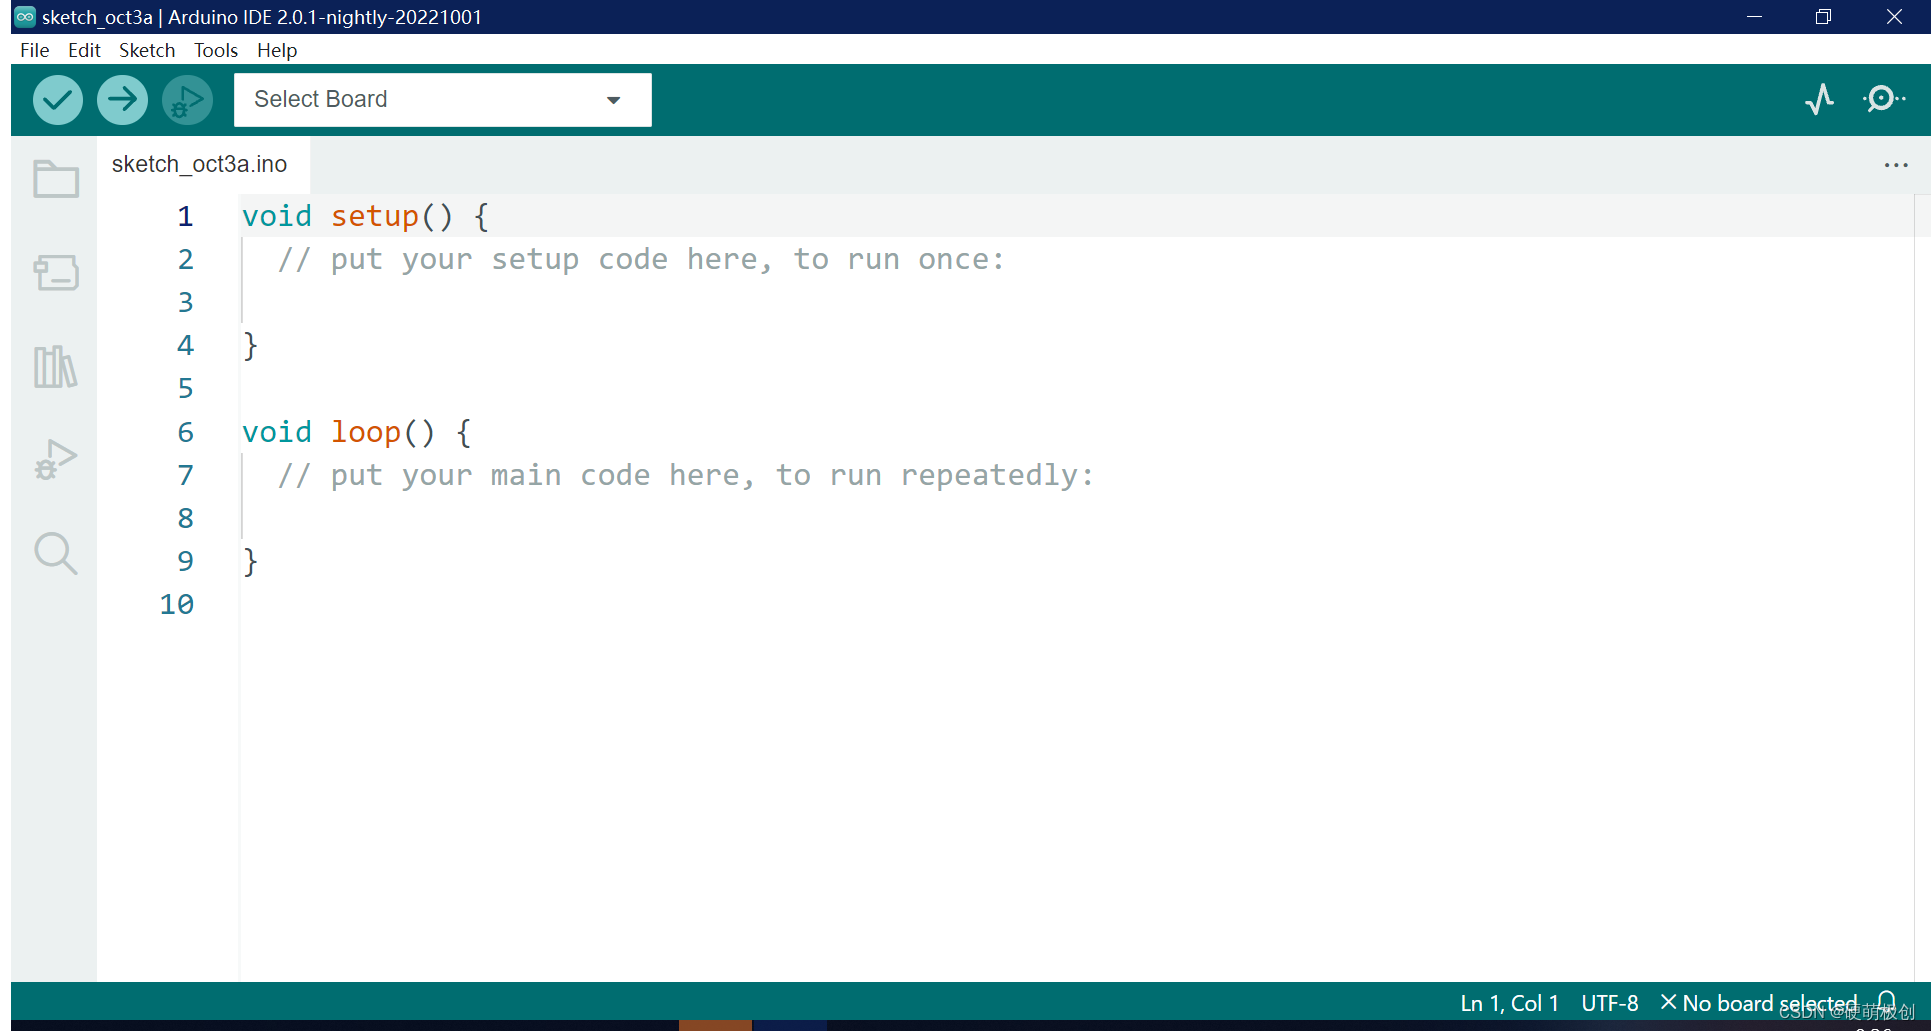Expand the Select Board dropdown

(442, 100)
